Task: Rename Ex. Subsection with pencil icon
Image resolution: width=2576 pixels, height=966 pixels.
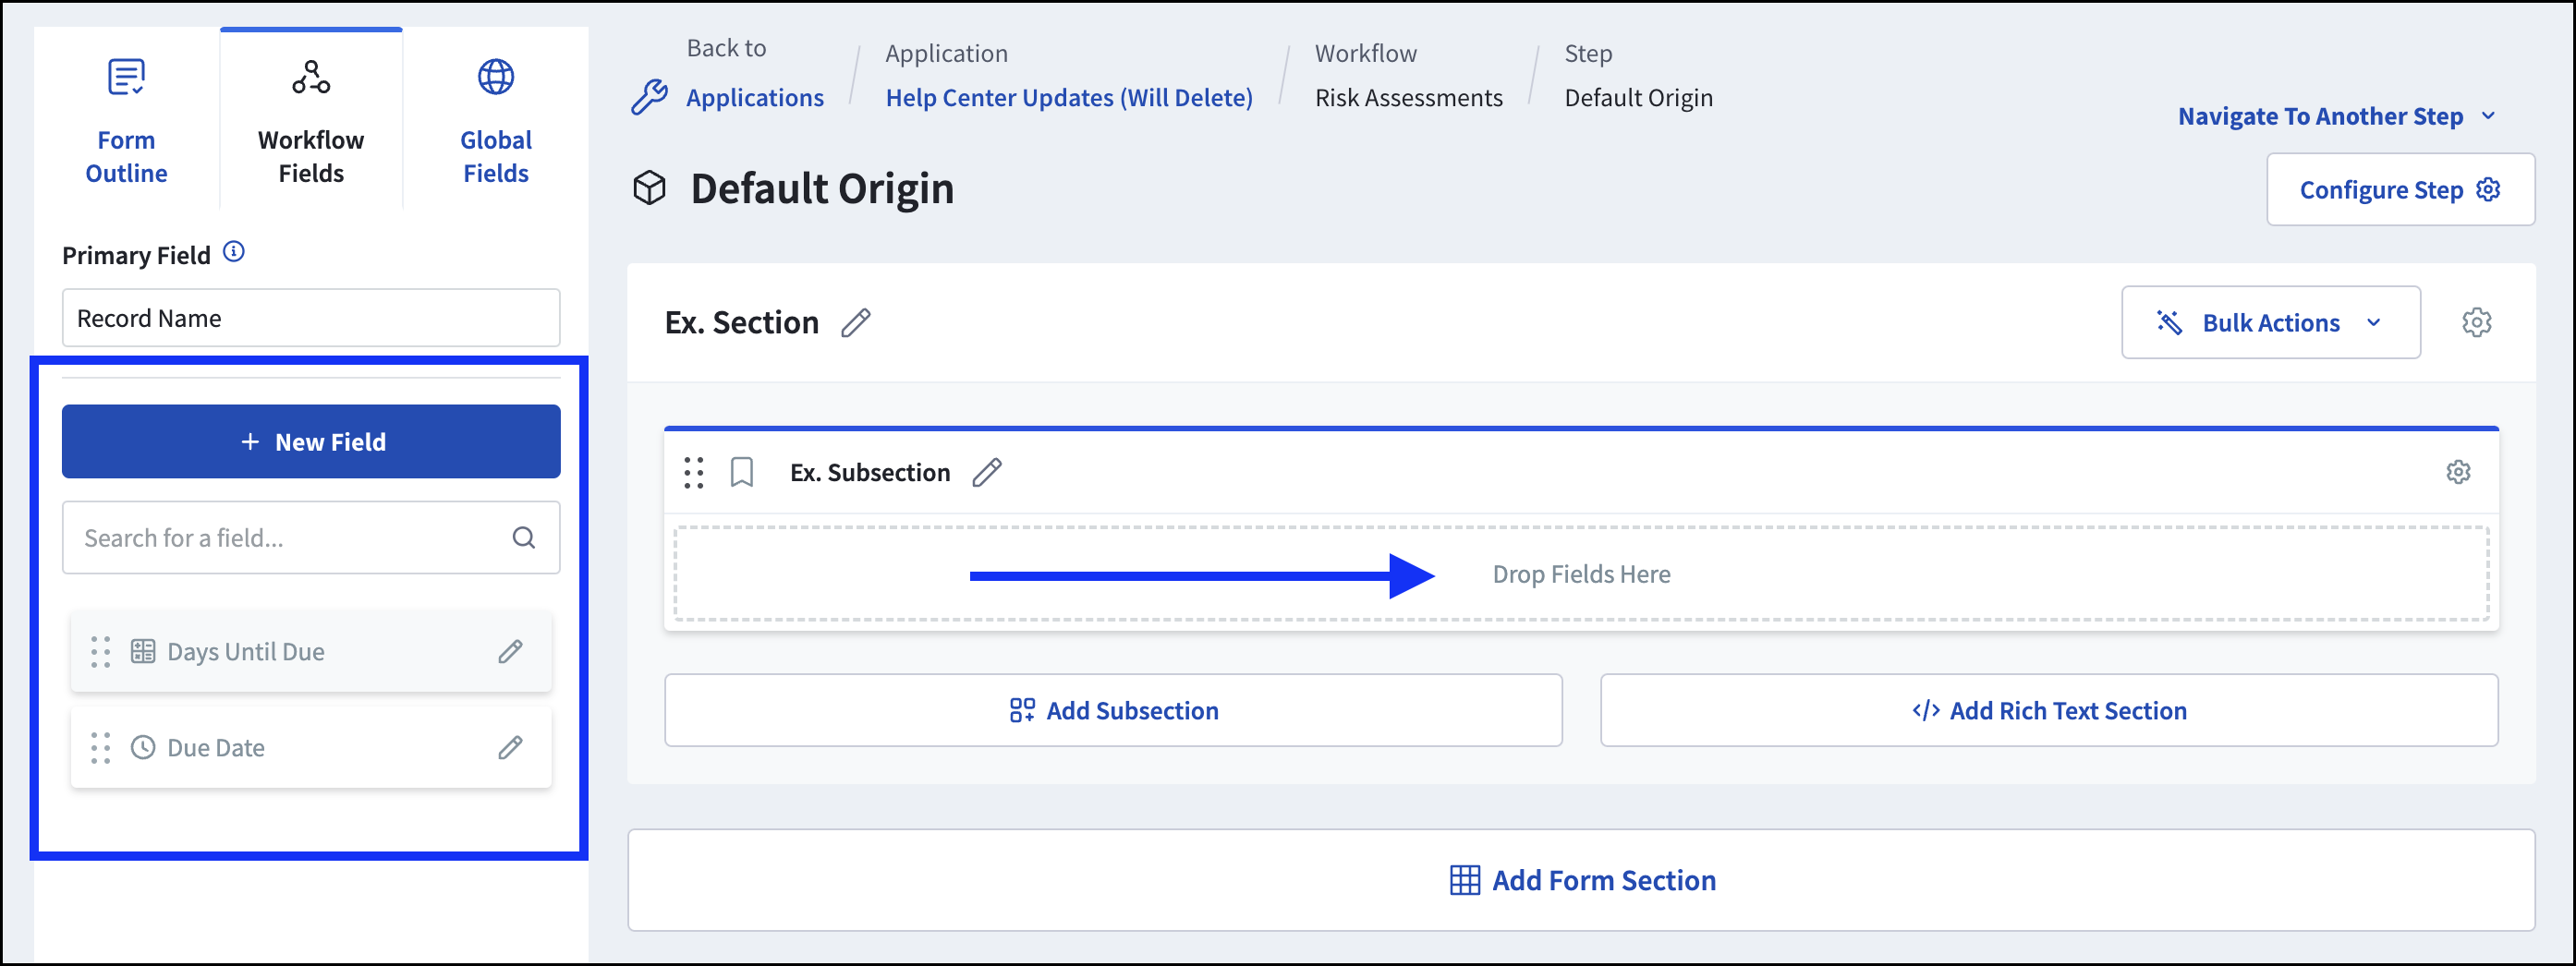Action: (x=987, y=473)
